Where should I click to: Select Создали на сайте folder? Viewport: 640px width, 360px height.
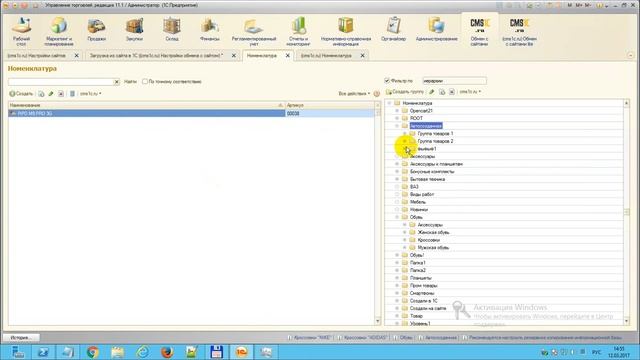[x=428, y=308]
